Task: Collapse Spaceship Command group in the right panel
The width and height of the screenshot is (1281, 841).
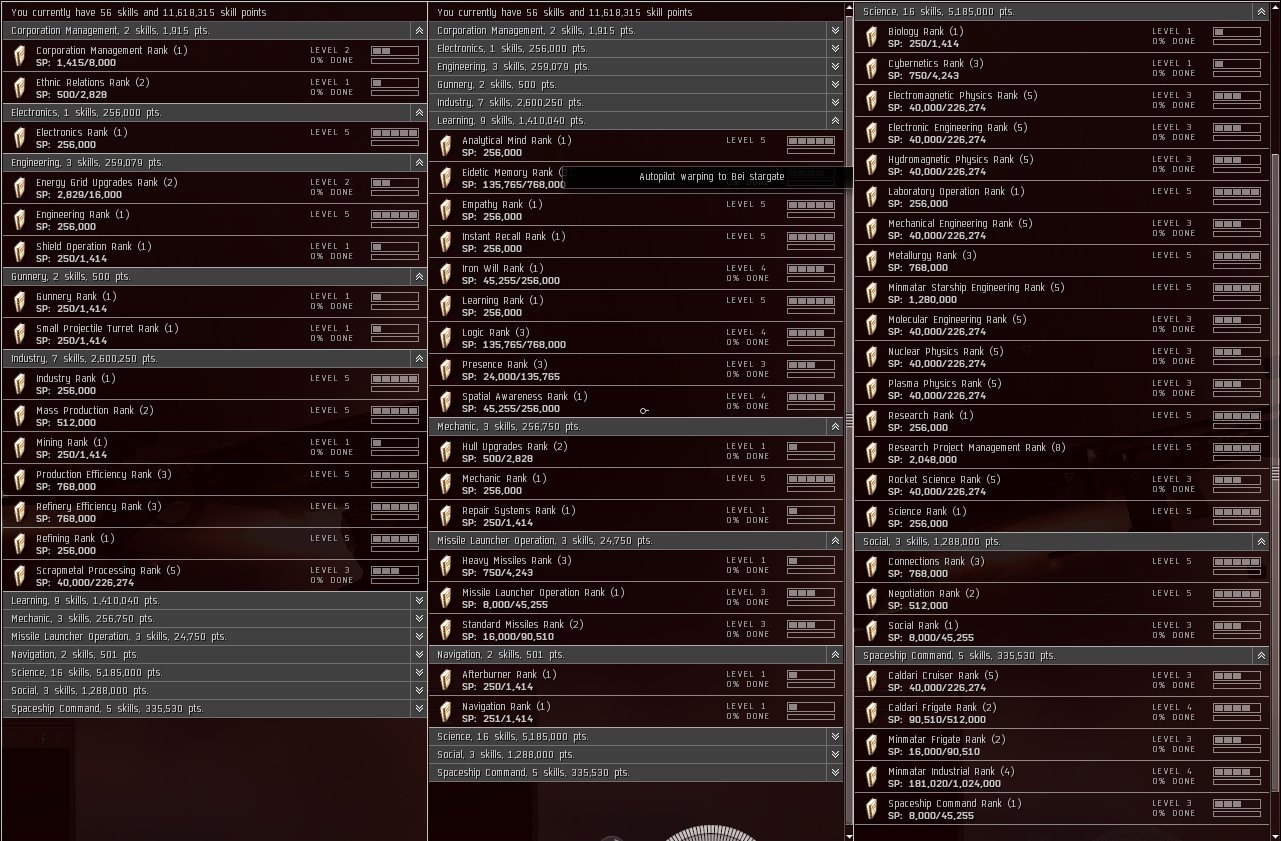Action: coord(1261,656)
